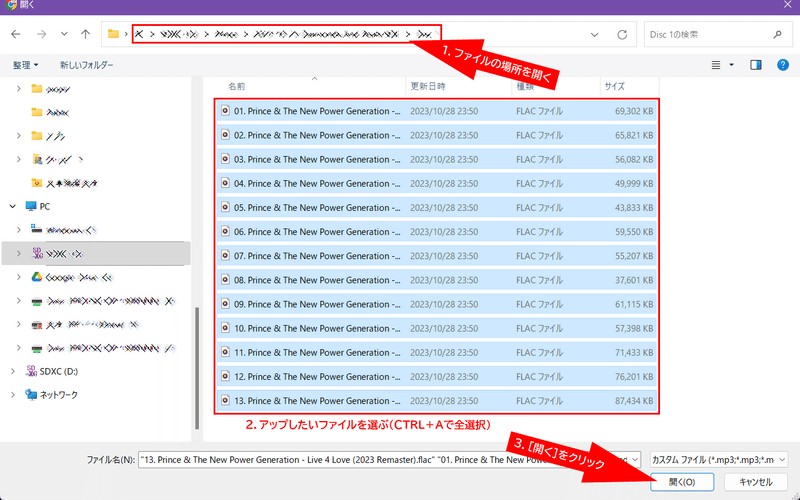This screenshot has height=500, width=800.
Task: Open help with the question mark icon
Action: pyautogui.click(x=783, y=65)
